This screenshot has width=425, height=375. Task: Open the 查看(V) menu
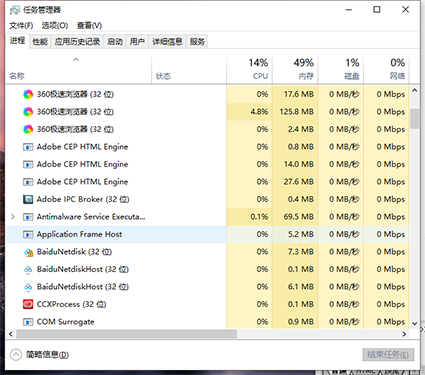tap(89, 25)
